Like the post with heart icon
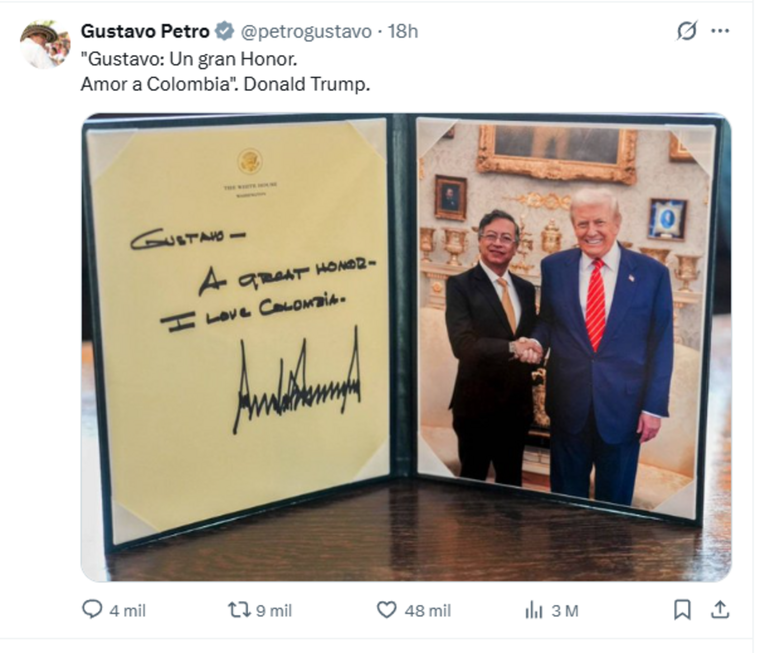This screenshot has width=760, height=653. coord(386,610)
